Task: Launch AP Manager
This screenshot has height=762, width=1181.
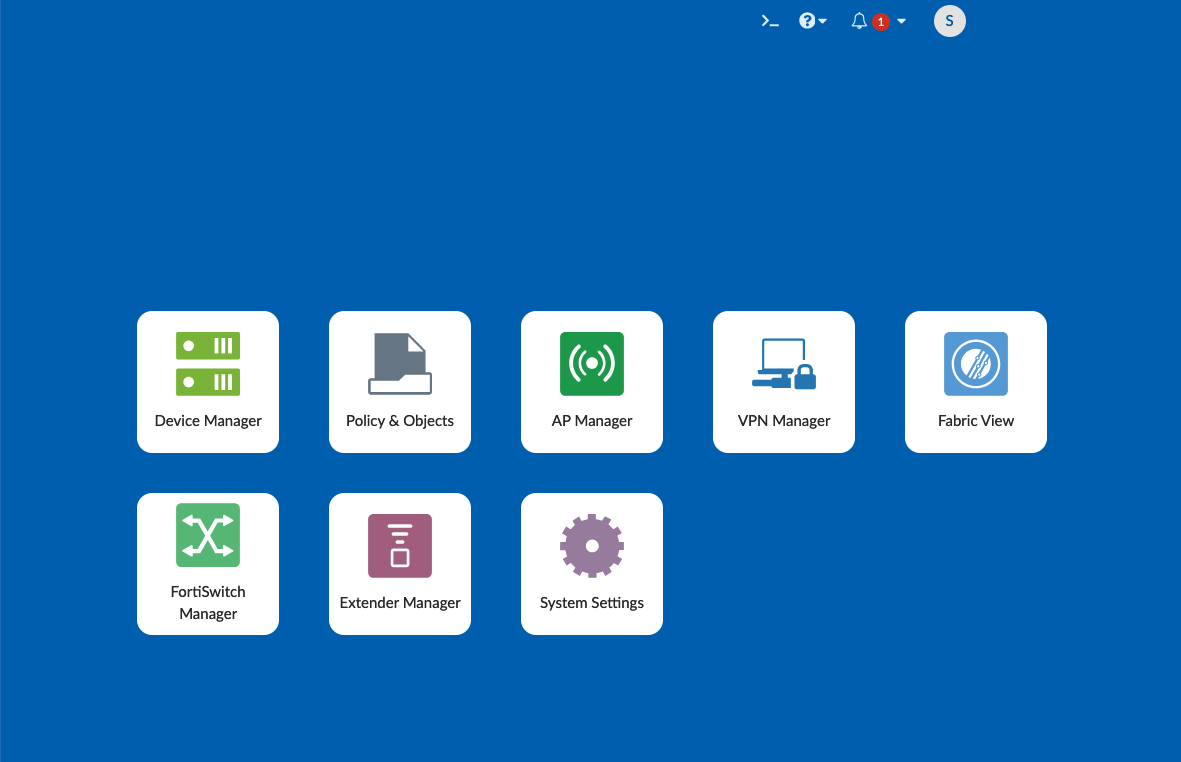Action: 592,382
